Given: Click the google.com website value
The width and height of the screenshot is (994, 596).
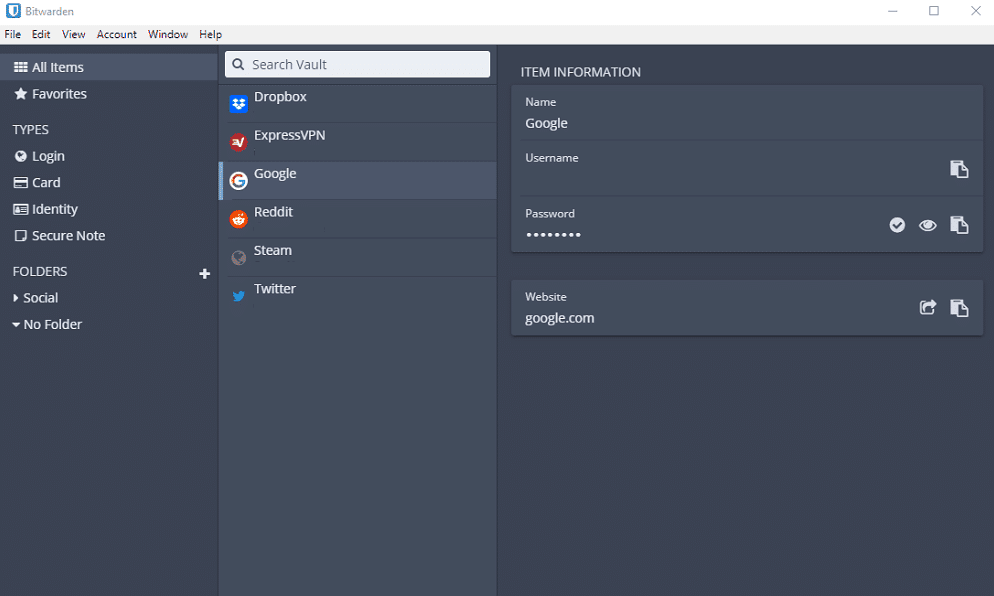Looking at the screenshot, I should [x=559, y=318].
